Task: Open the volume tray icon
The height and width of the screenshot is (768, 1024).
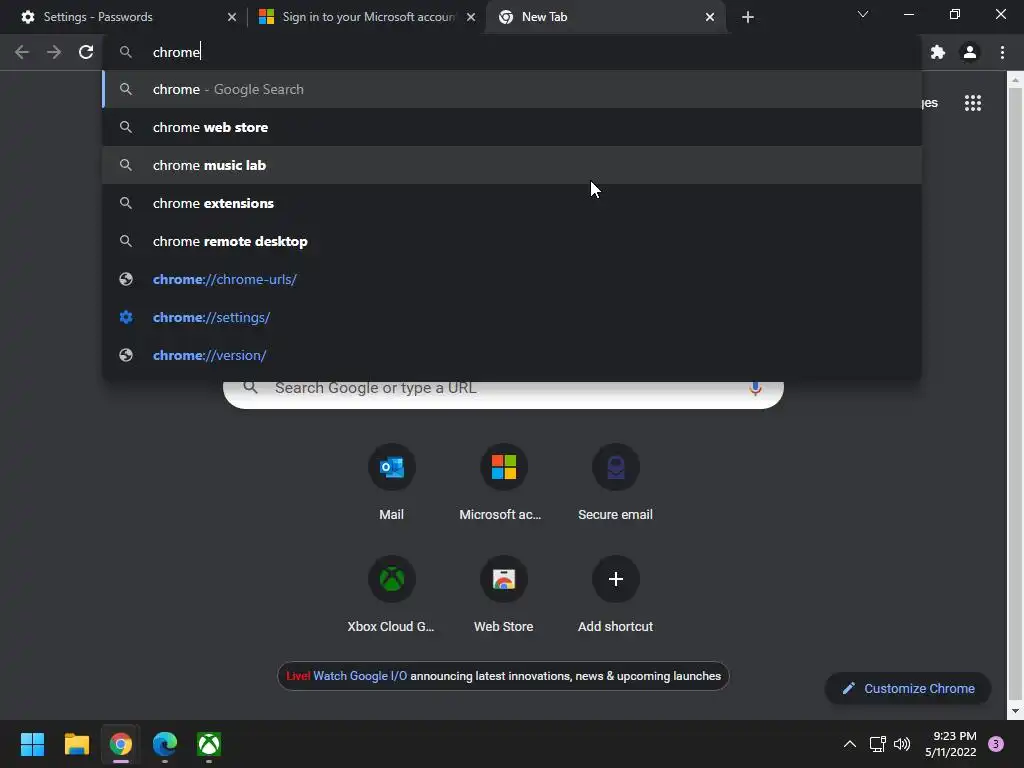Action: pyautogui.click(x=902, y=744)
